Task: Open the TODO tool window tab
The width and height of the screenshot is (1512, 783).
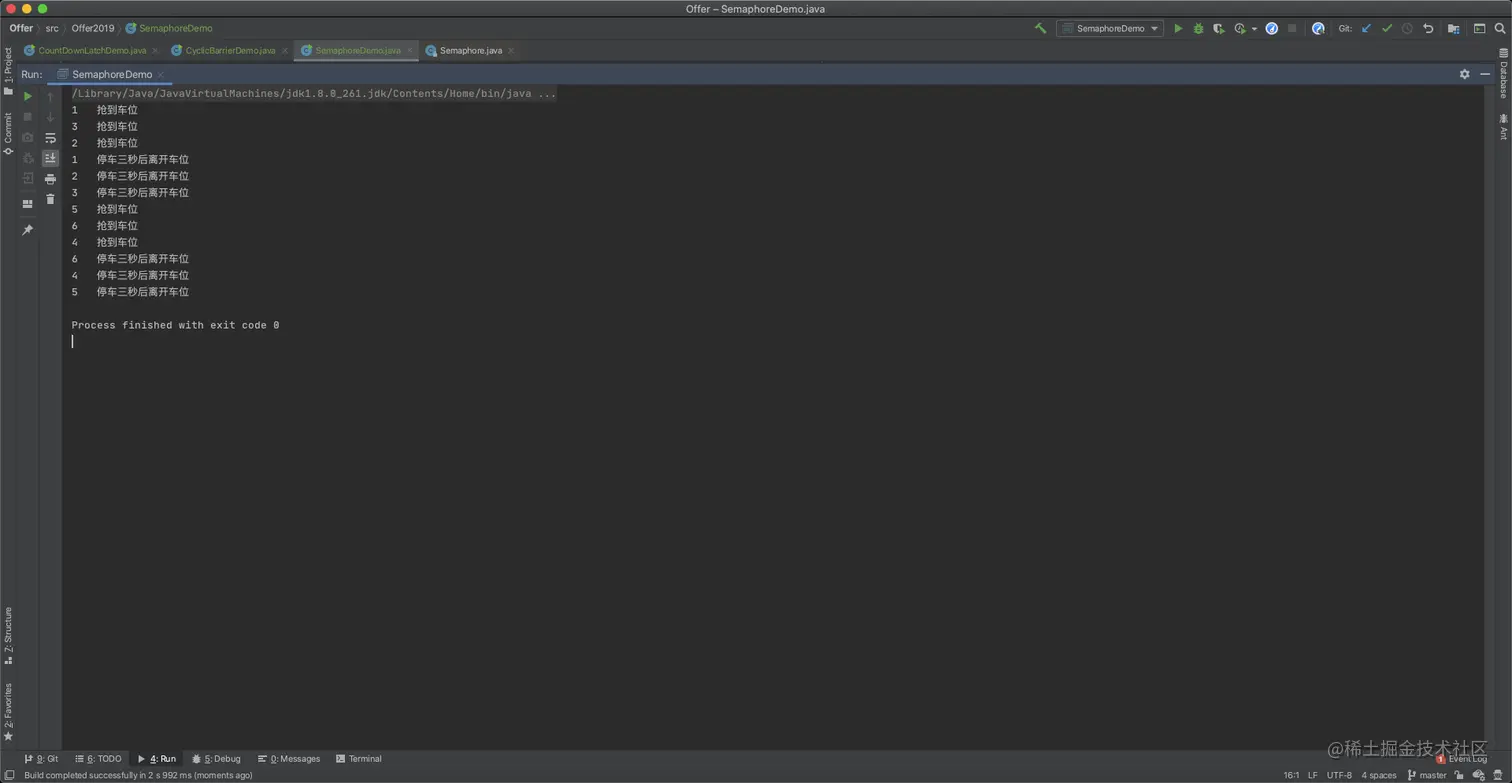Action: [x=98, y=759]
